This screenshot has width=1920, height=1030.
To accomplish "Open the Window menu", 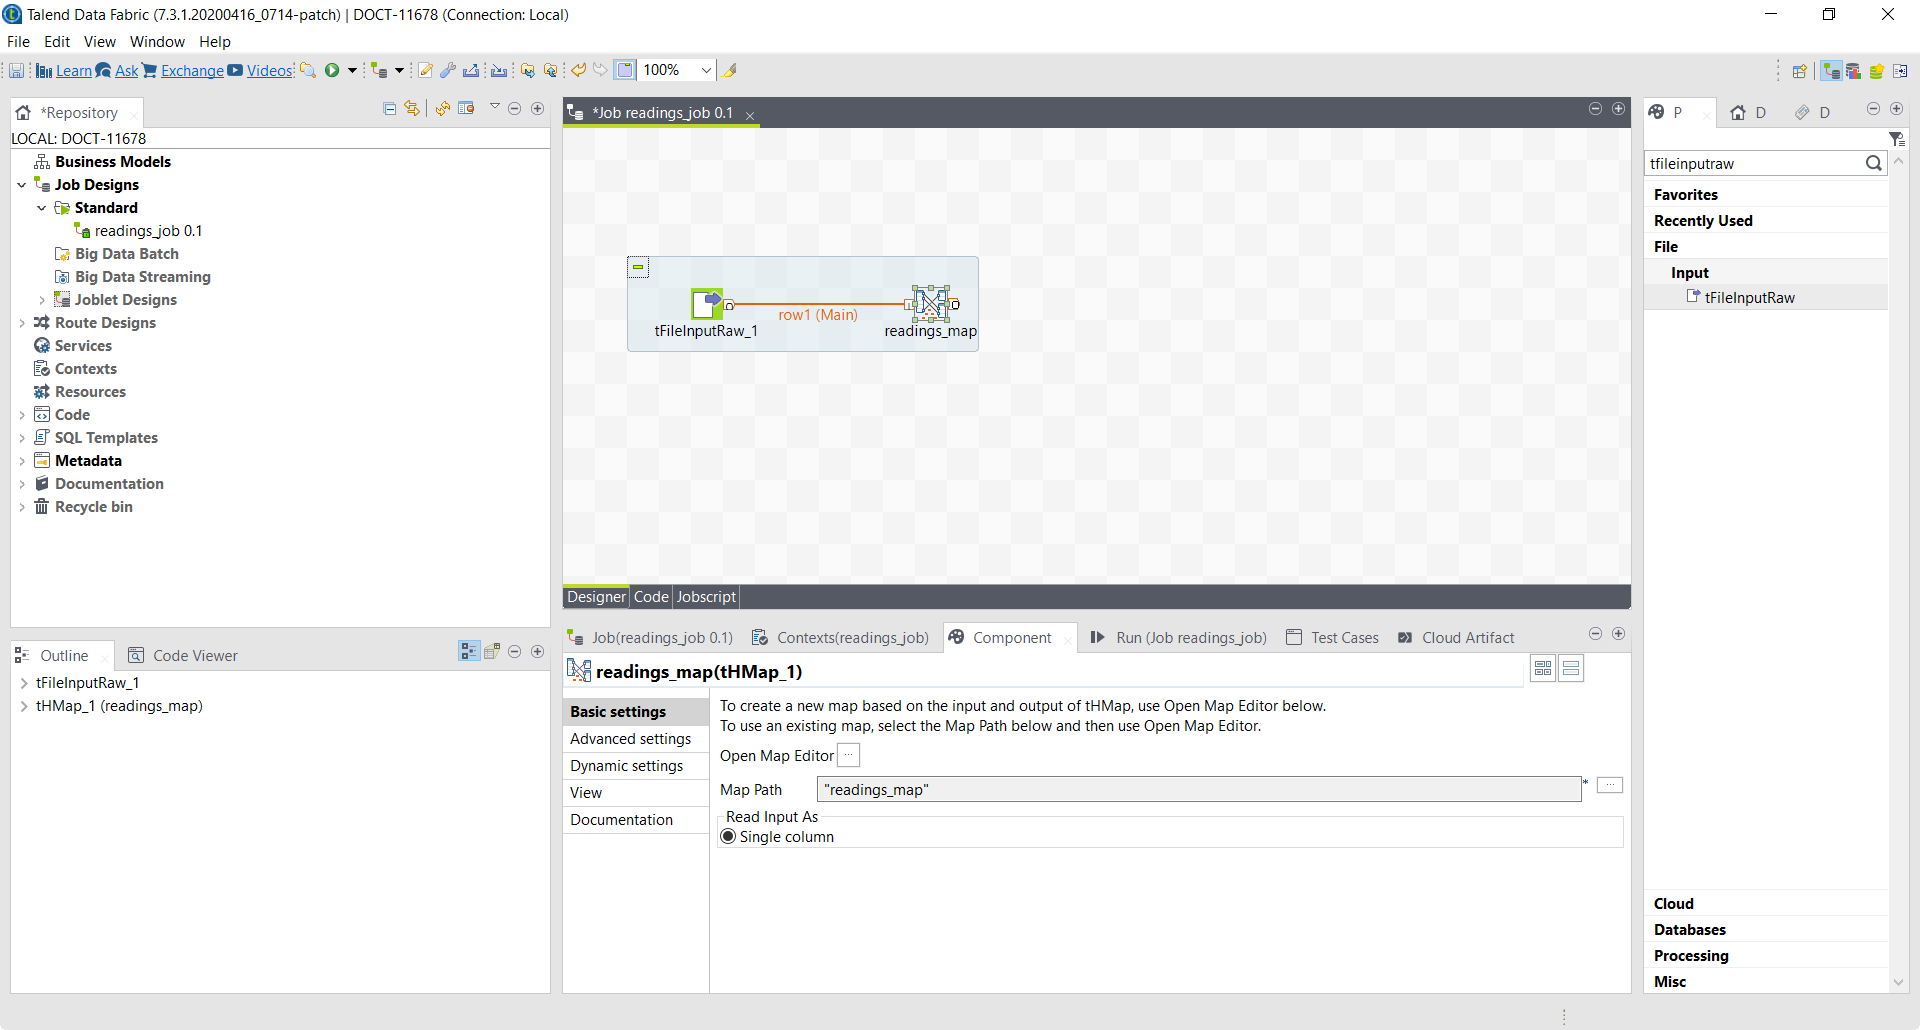I will [x=157, y=42].
